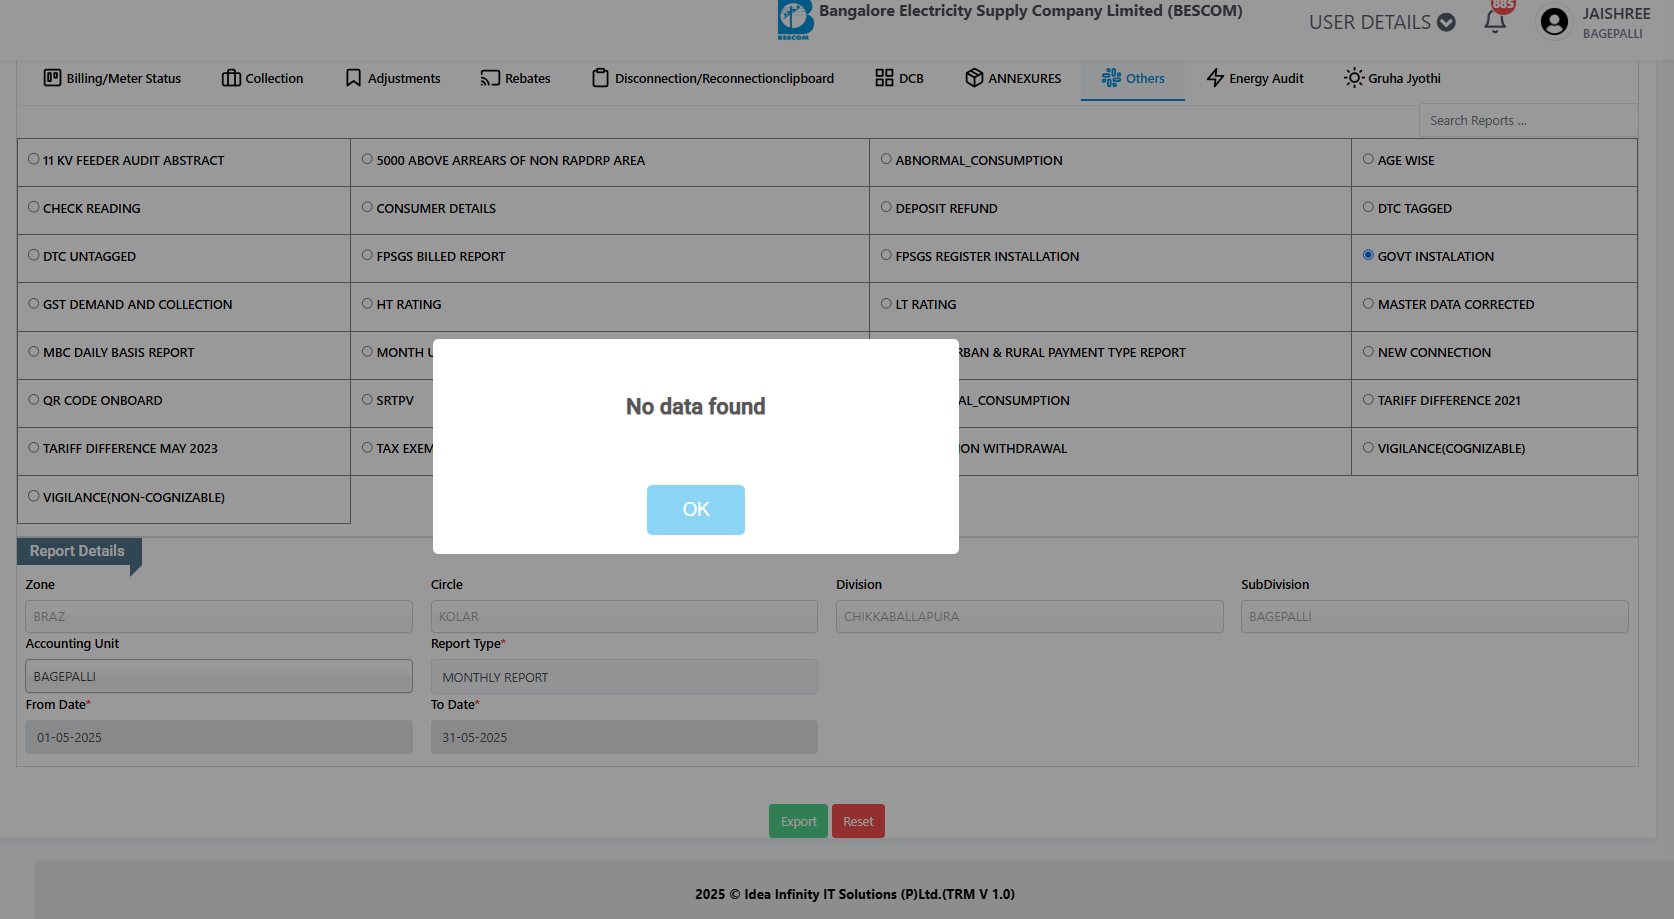The image size is (1674, 919).
Task: Select LT RATING radio button
Action: 886,303
